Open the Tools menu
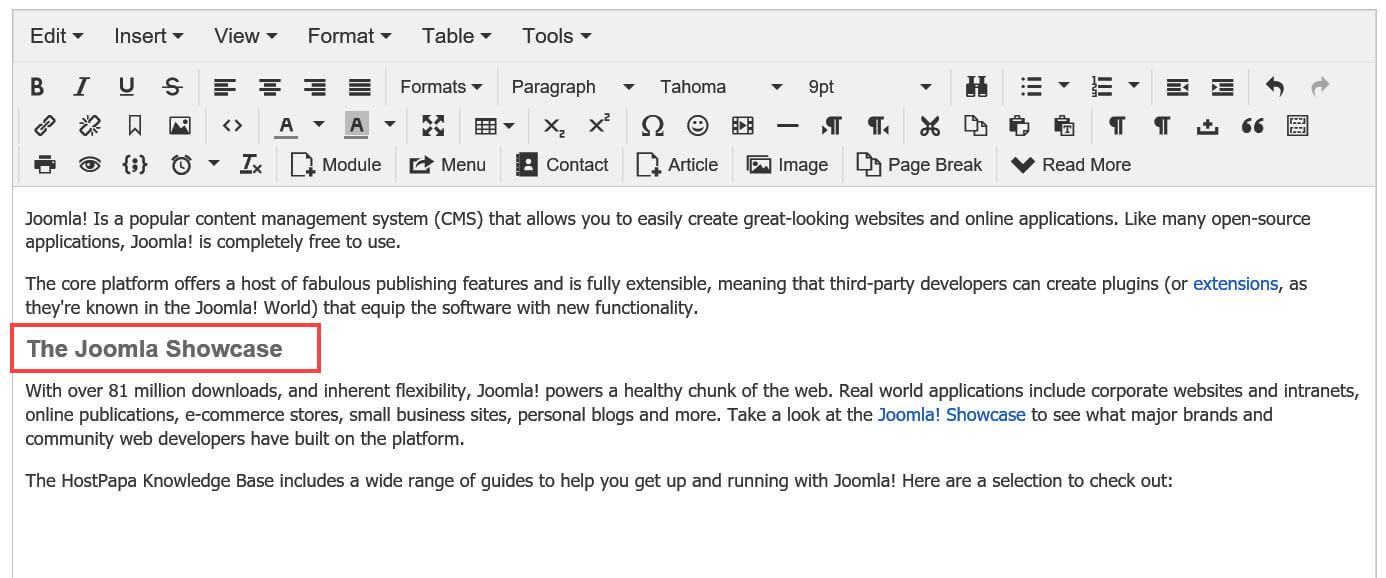This screenshot has height=578, width=1386. (556, 36)
